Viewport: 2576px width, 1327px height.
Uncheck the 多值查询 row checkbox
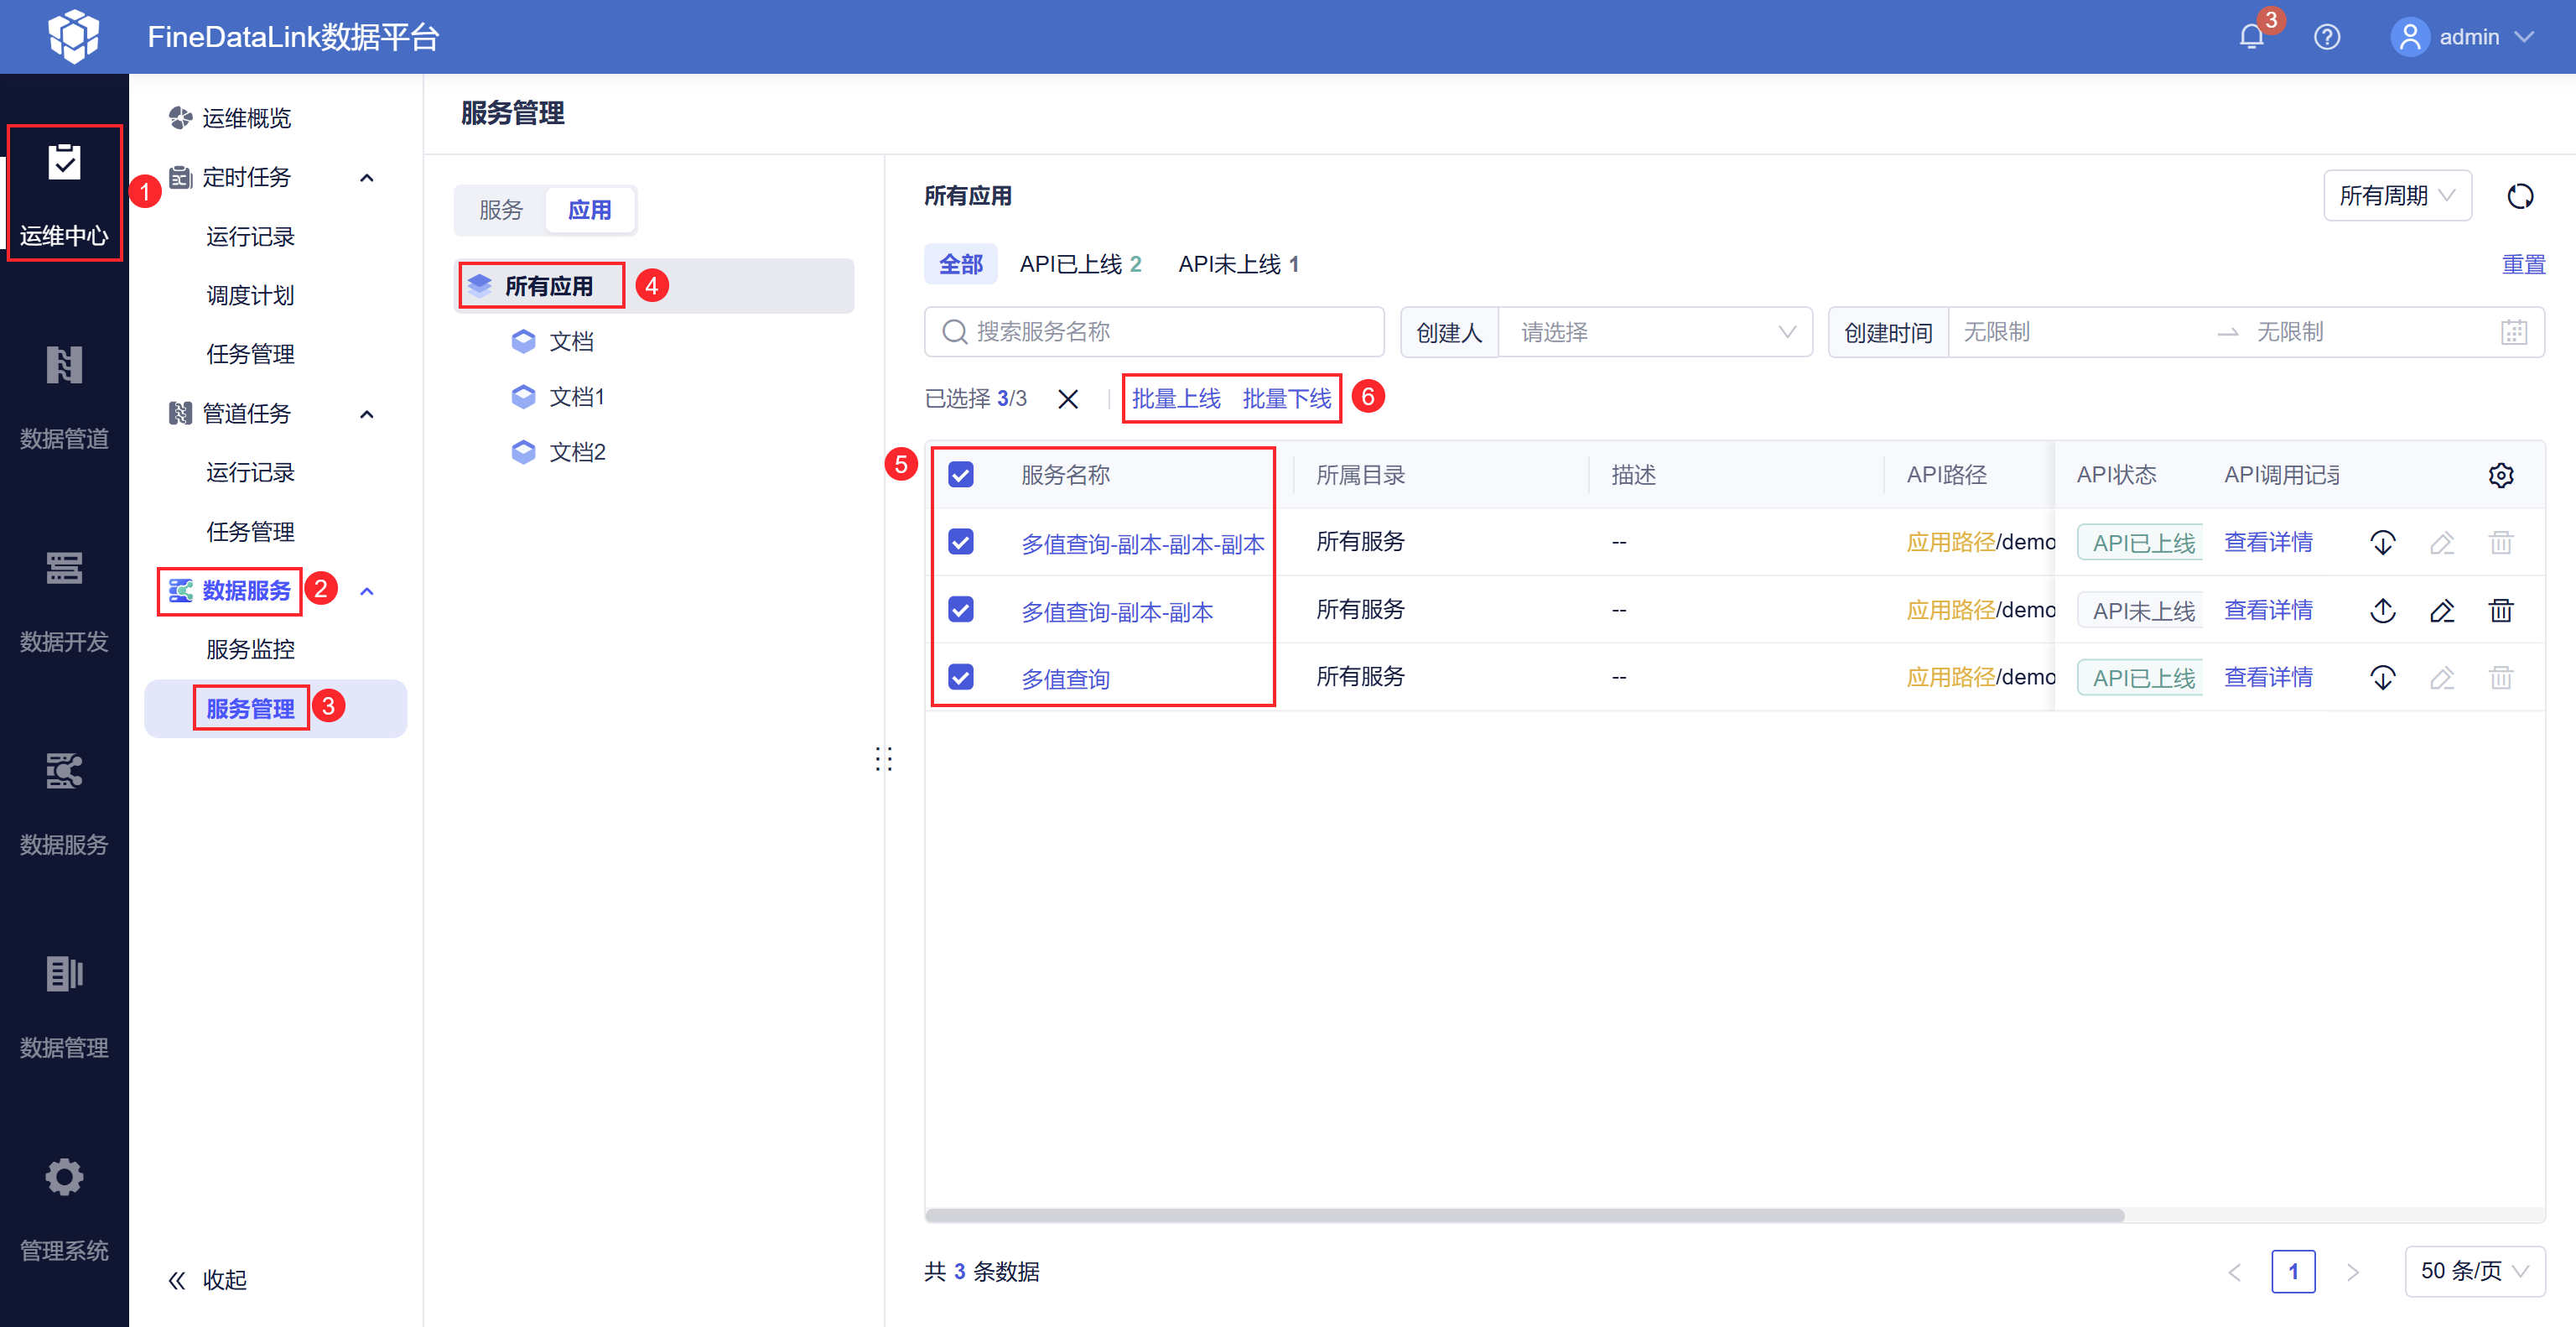pos(960,678)
